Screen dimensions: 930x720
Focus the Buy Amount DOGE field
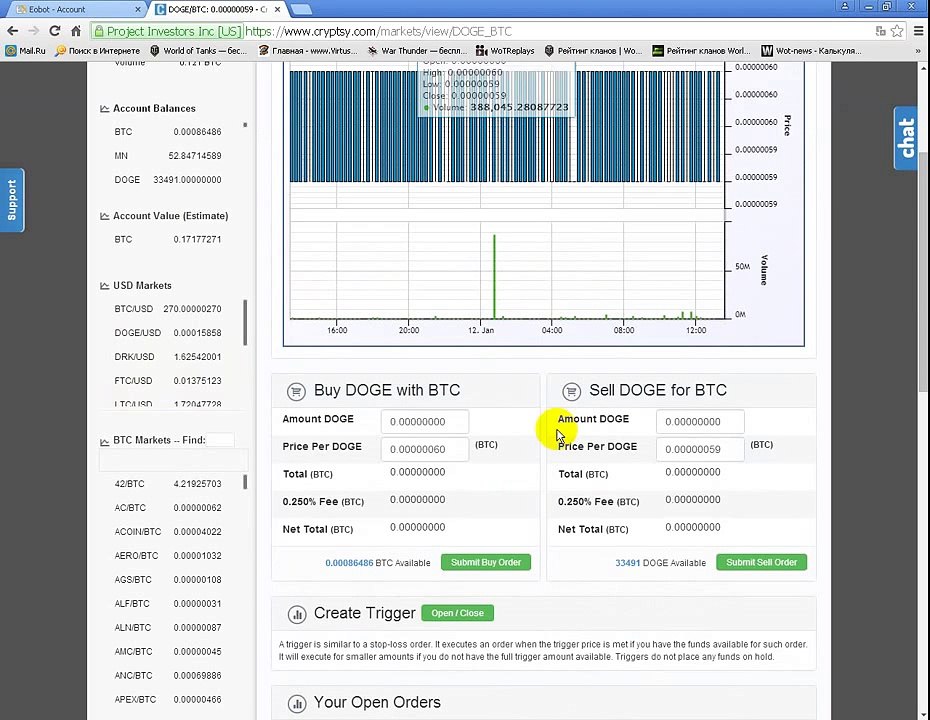click(x=425, y=422)
